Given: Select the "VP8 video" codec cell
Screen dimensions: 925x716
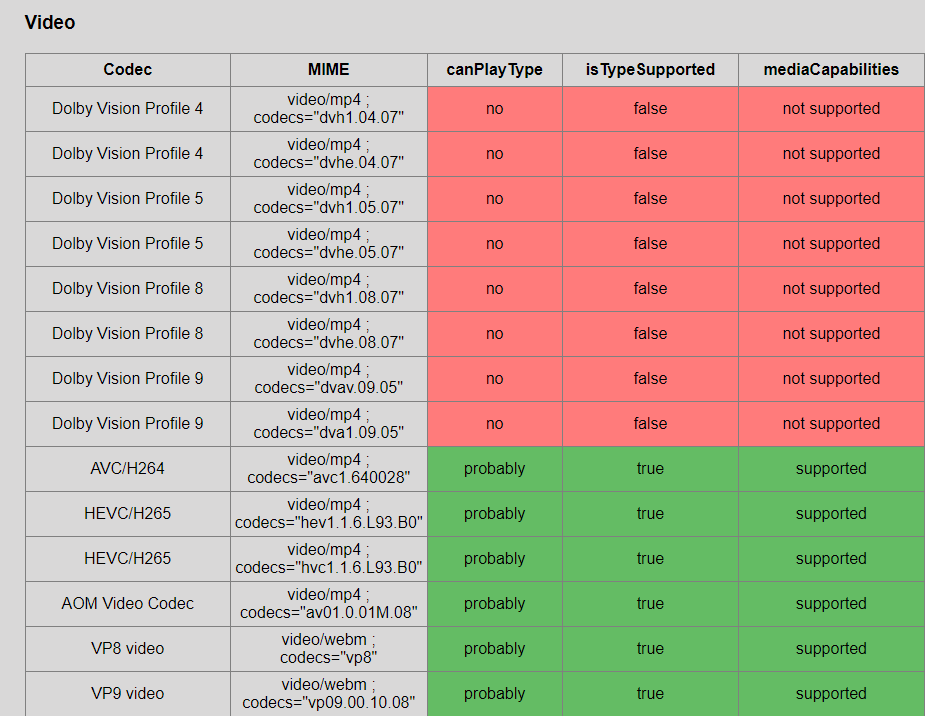Looking at the screenshot, I should [x=128, y=649].
